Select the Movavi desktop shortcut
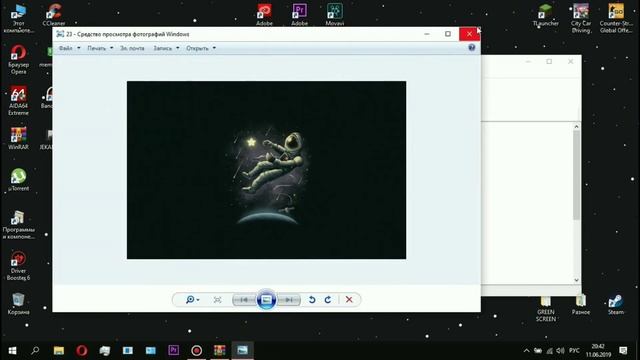The image size is (640, 360). (x=335, y=14)
